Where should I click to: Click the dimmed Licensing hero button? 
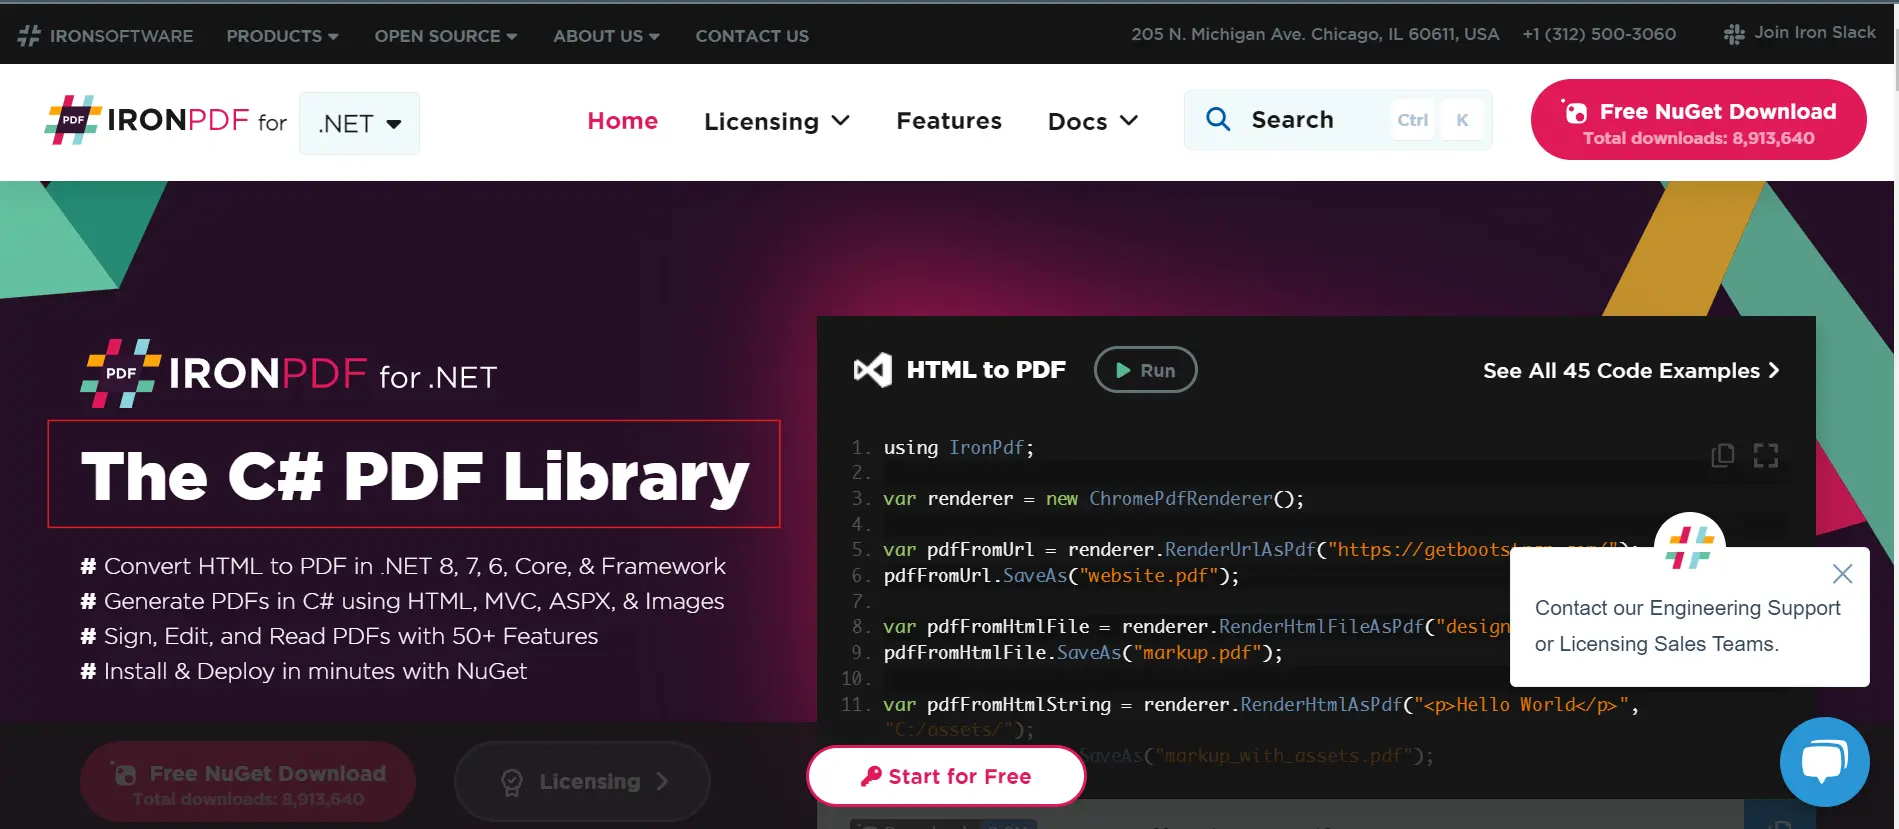(x=583, y=782)
